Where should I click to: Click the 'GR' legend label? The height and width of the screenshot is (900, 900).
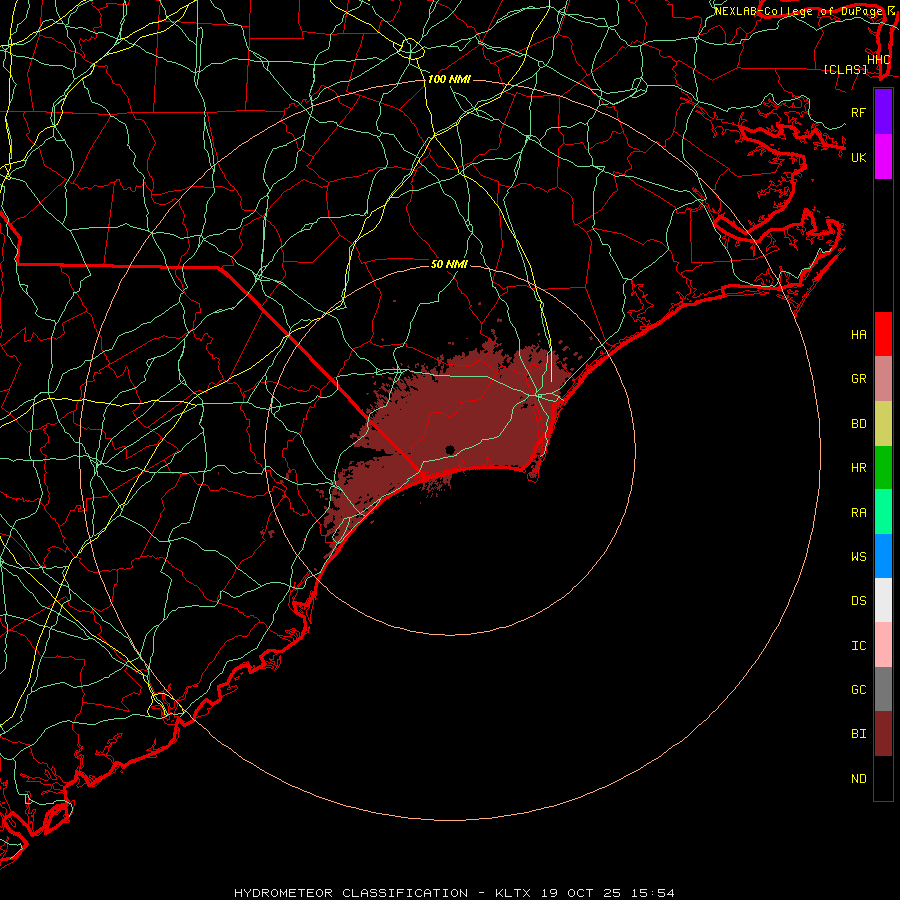[859, 379]
